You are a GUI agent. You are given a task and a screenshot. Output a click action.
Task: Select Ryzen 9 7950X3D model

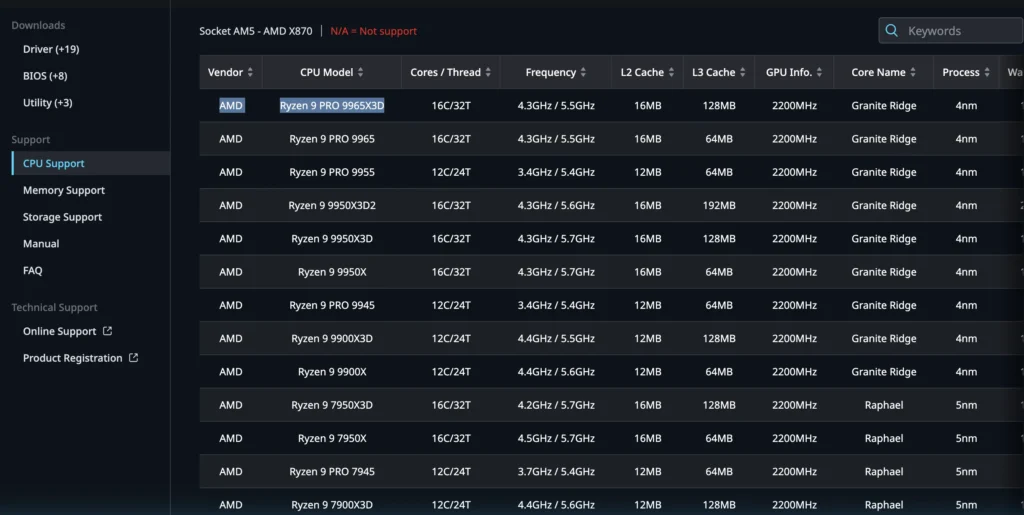point(332,405)
